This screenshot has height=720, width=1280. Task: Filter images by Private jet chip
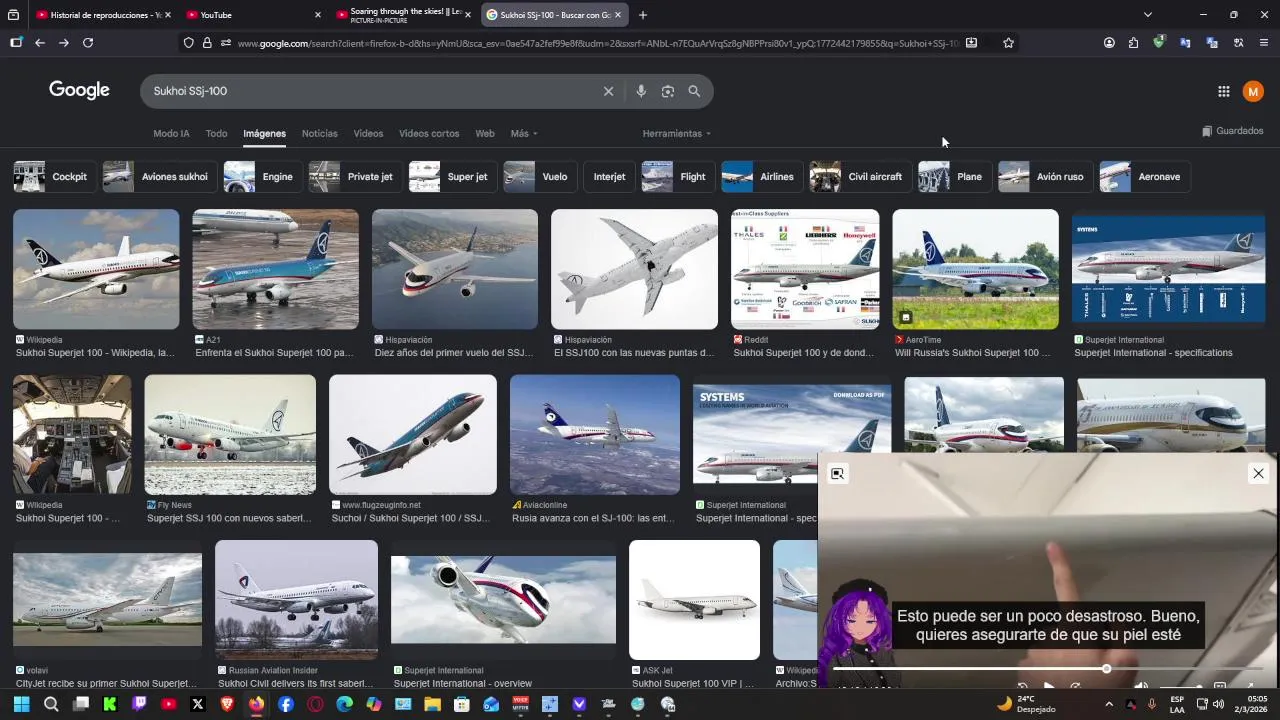click(x=354, y=177)
